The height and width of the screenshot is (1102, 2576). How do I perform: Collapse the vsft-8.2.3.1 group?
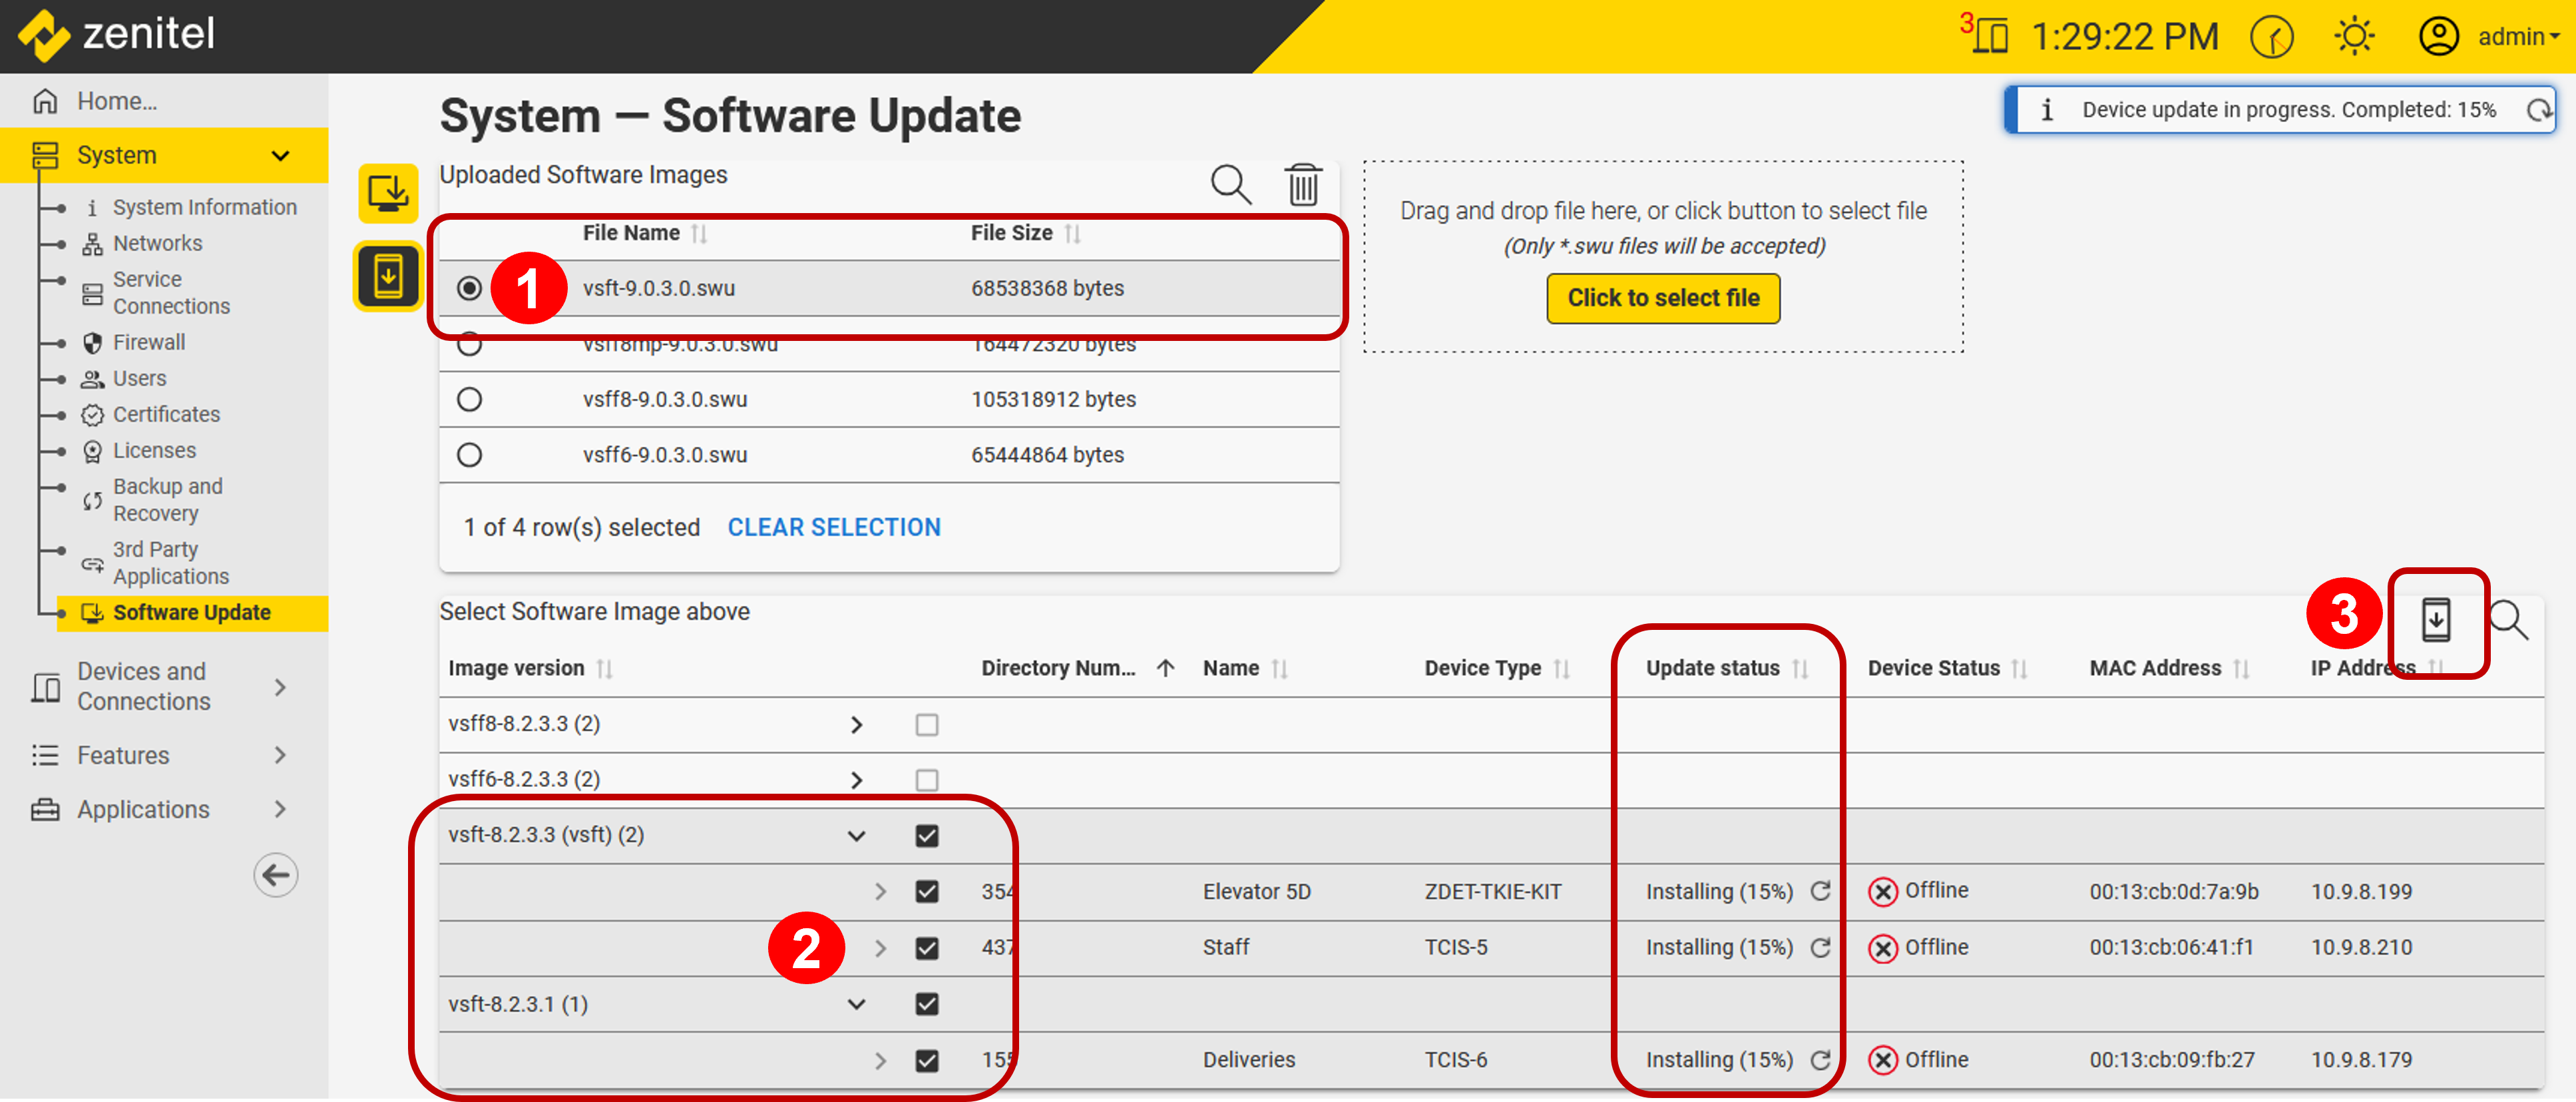click(x=856, y=1004)
